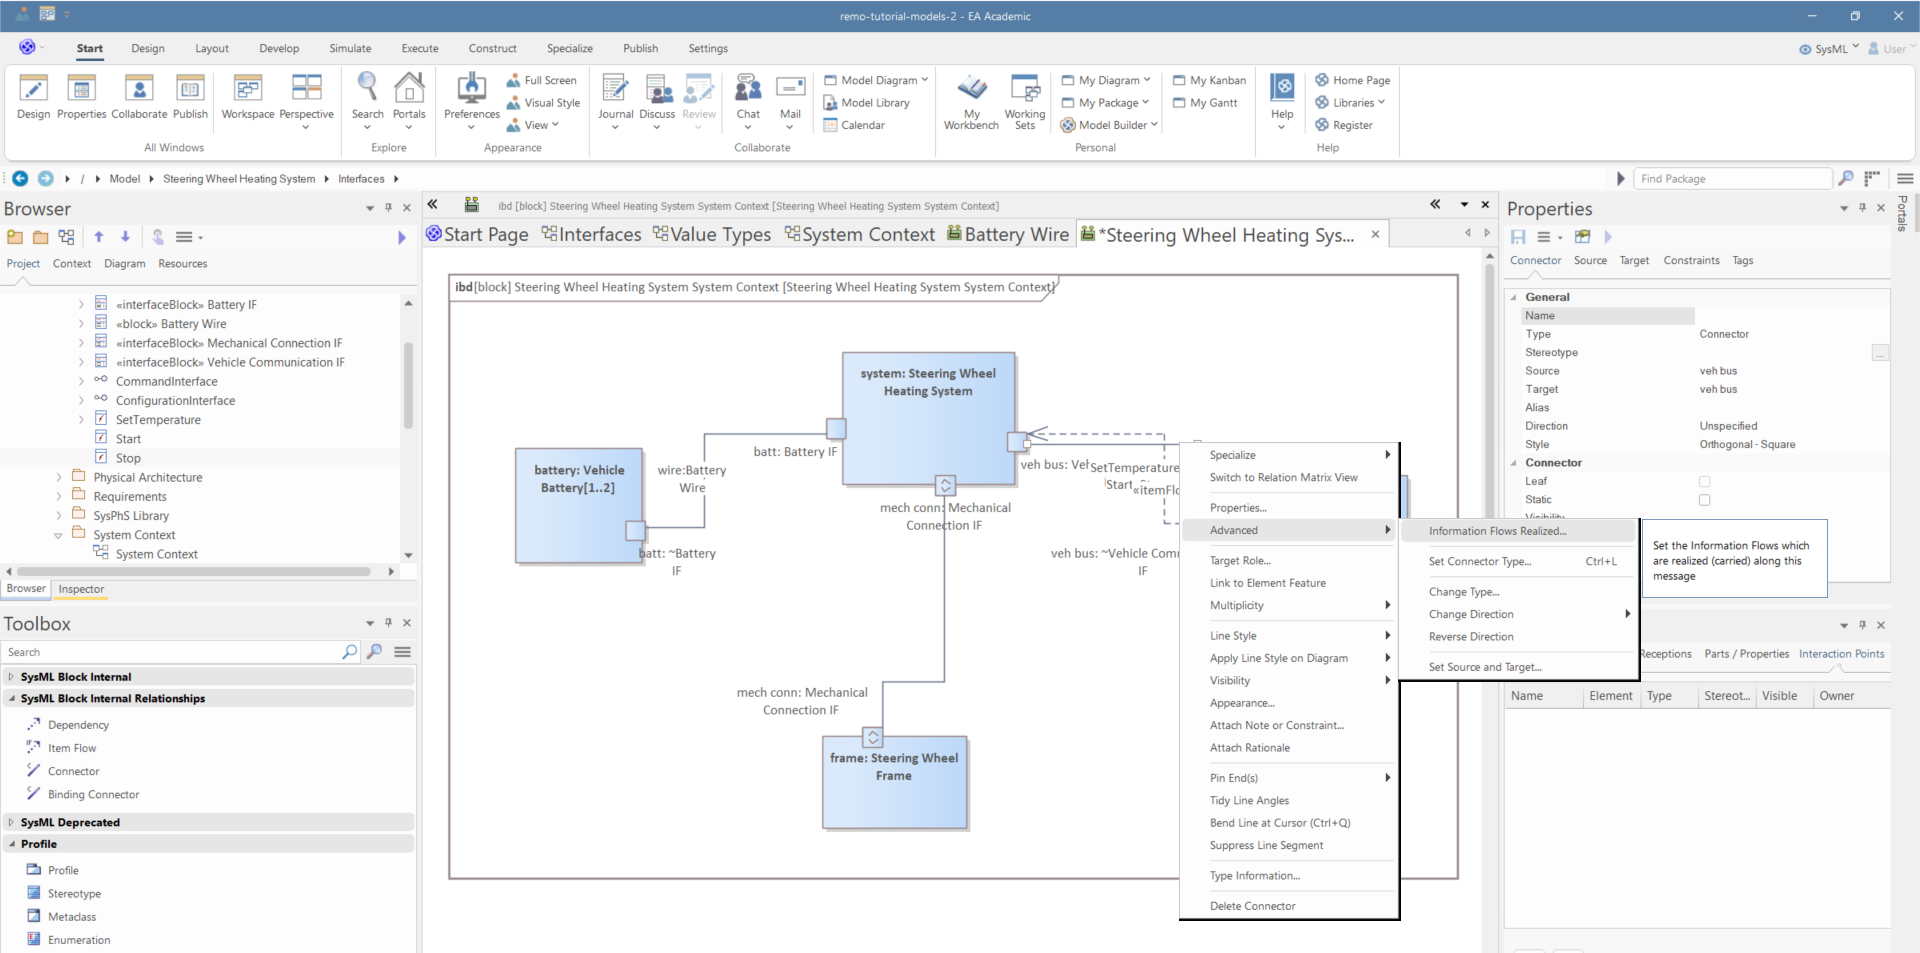Image resolution: width=1920 pixels, height=953 pixels.
Task: Click the Find Package input field
Action: click(x=1731, y=179)
